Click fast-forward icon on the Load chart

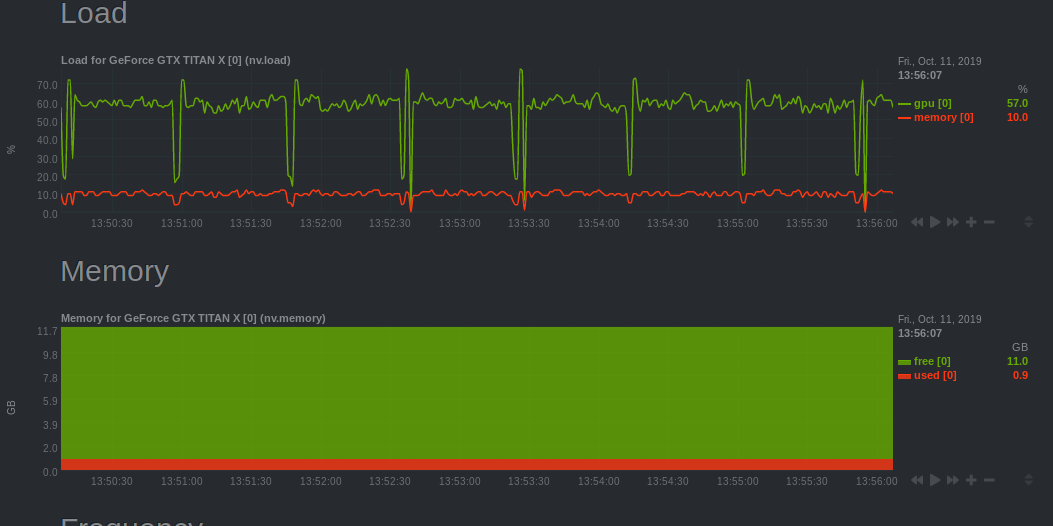(953, 222)
